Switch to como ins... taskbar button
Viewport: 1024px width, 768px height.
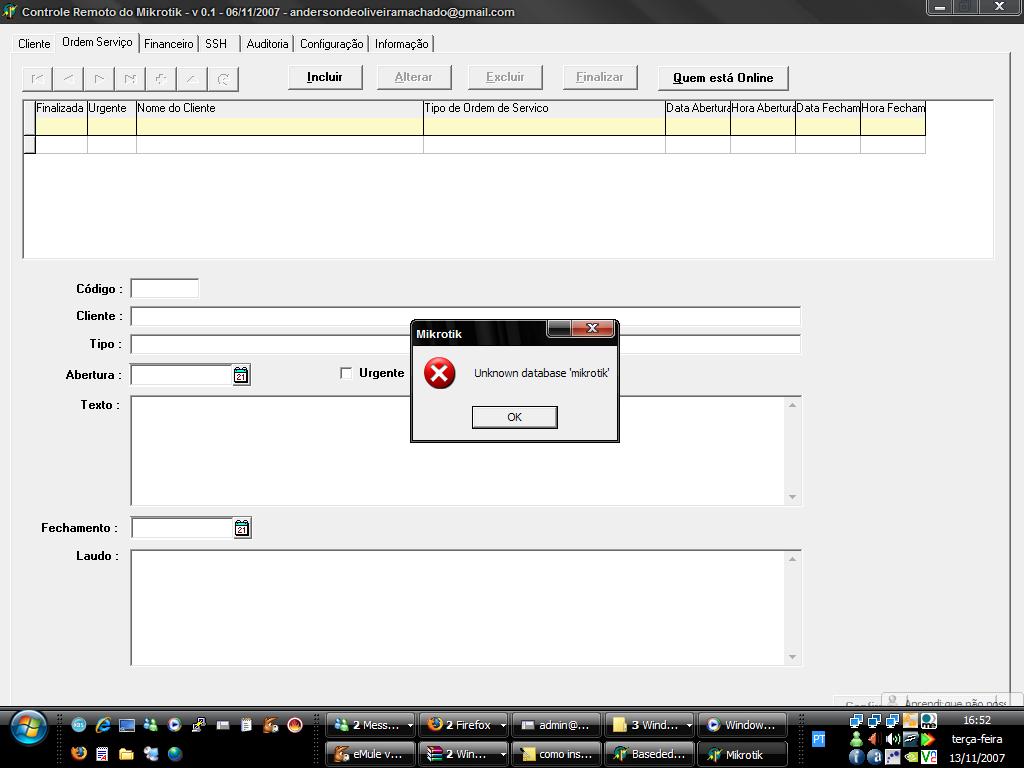coord(556,754)
